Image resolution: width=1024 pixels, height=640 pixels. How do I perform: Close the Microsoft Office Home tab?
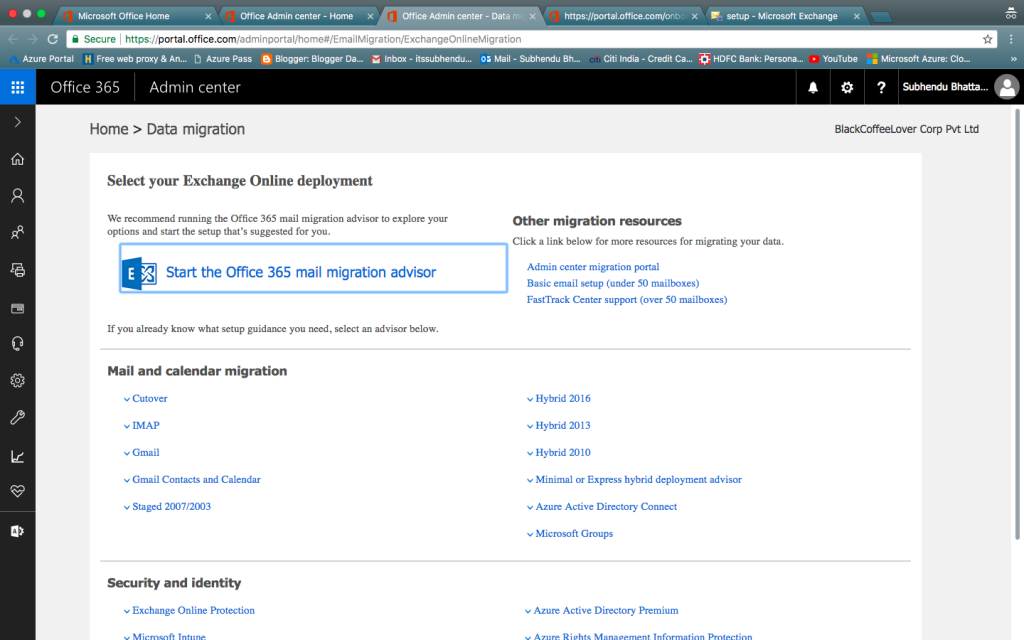coord(208,16)
